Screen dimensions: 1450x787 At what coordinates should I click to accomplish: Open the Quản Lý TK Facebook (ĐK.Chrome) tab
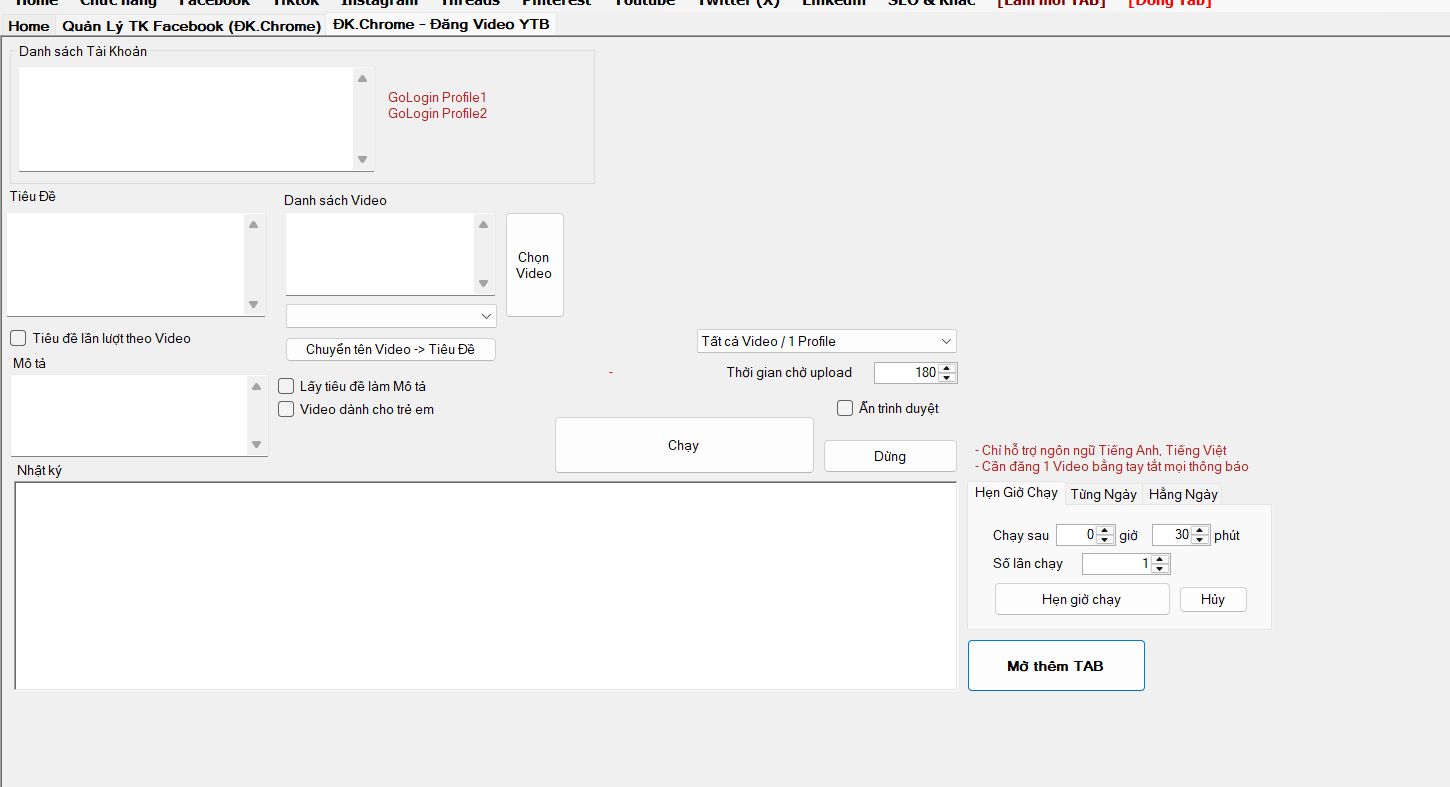click(191, 26)
